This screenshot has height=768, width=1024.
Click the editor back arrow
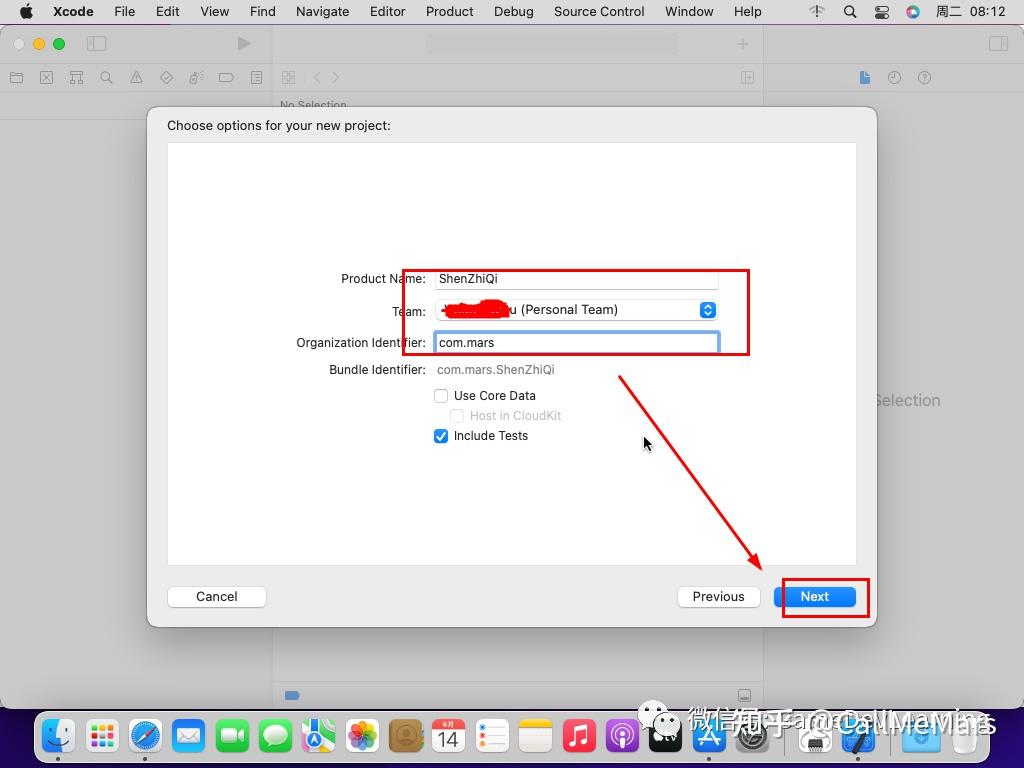317,78
